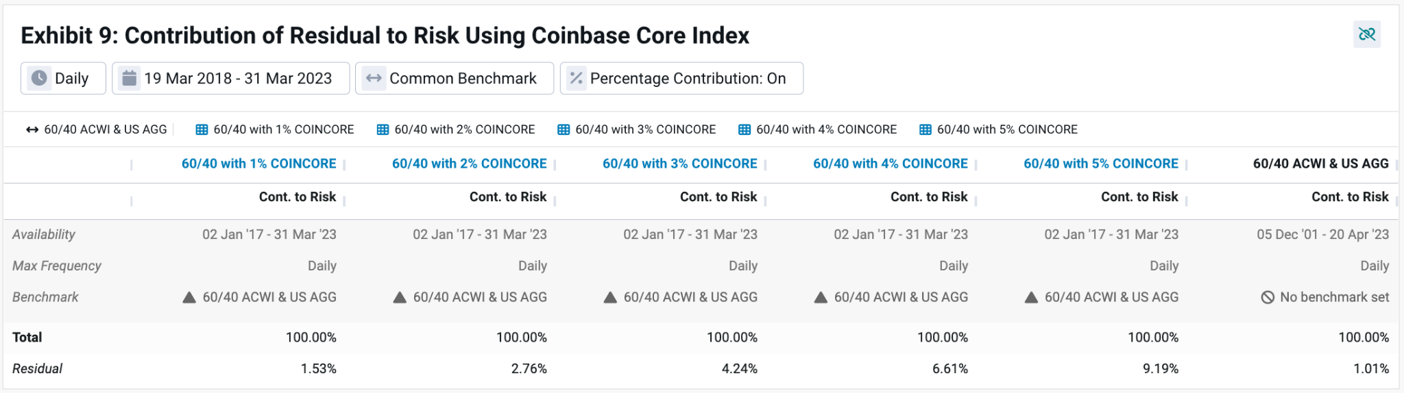Select 60/40 ACWI & US AGG legend item

(x=96, y=130)
